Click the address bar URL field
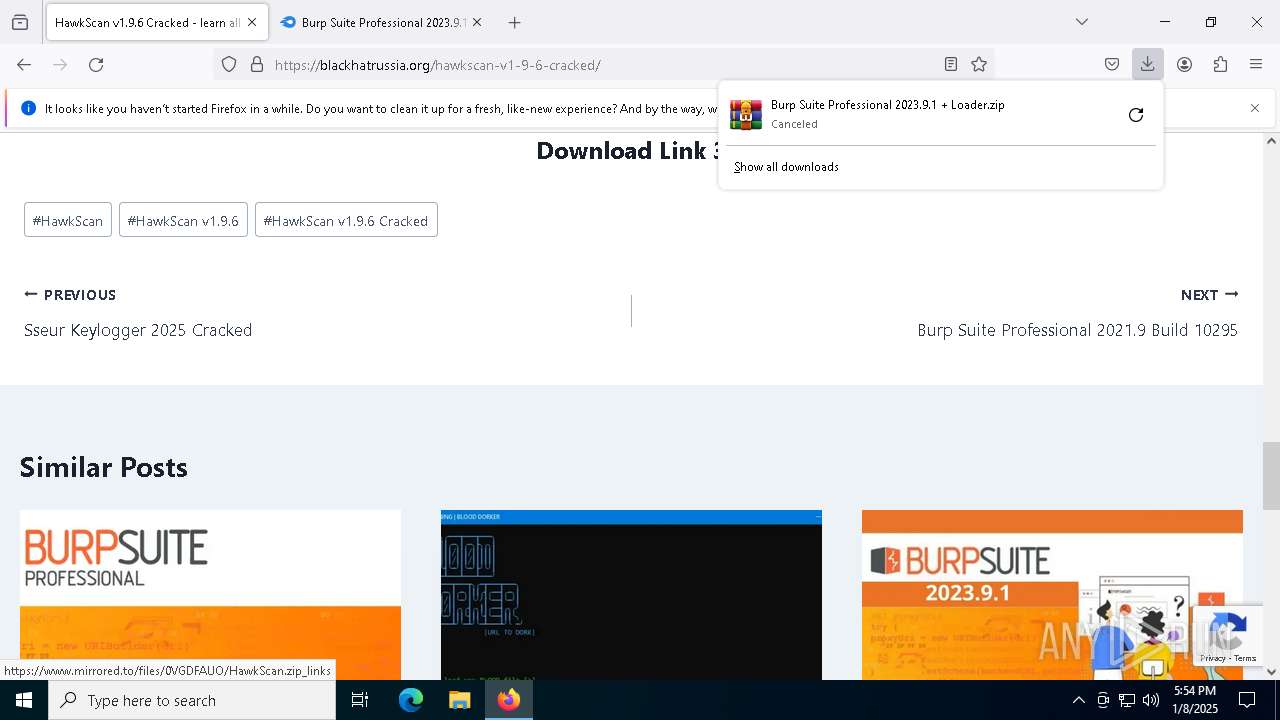Viewport: 1280px width, 720px height. click(604, 65)
